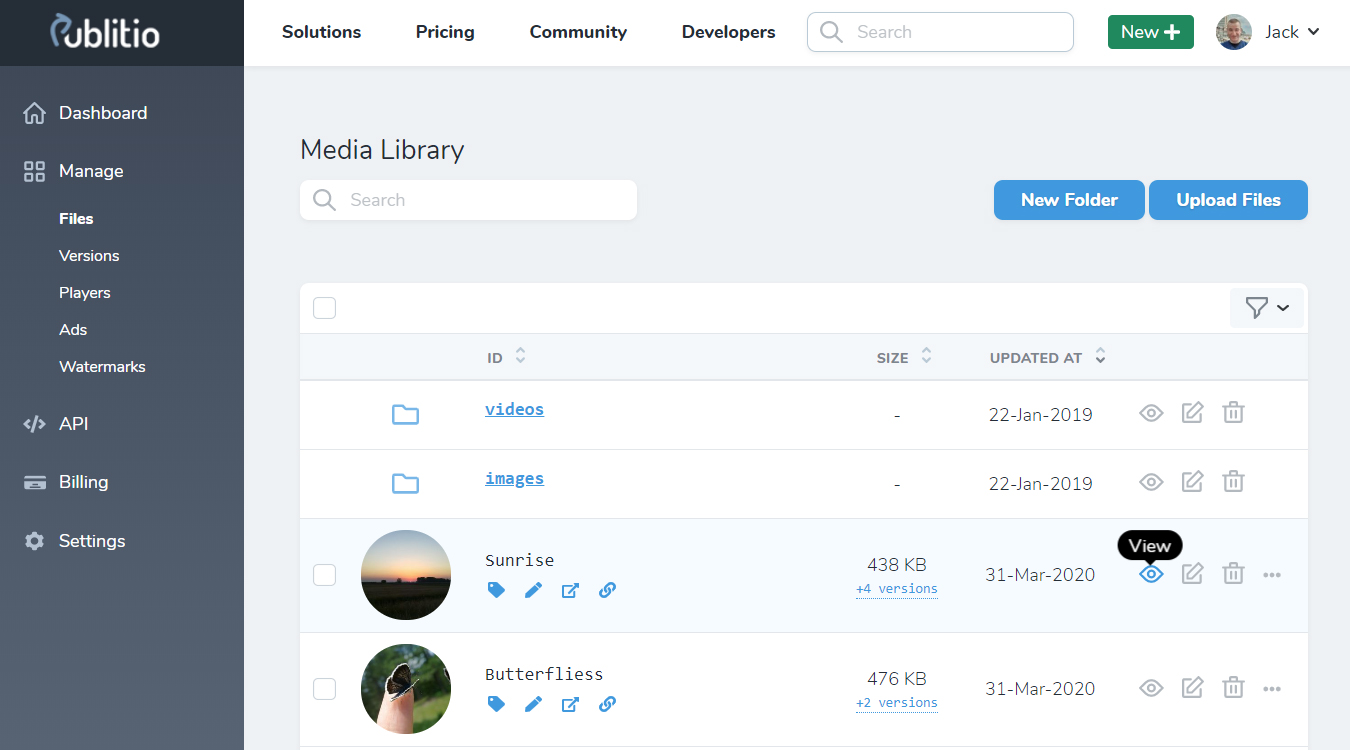
Task: Check the Sunrise row checkbox
Action: tap(324, 575)
